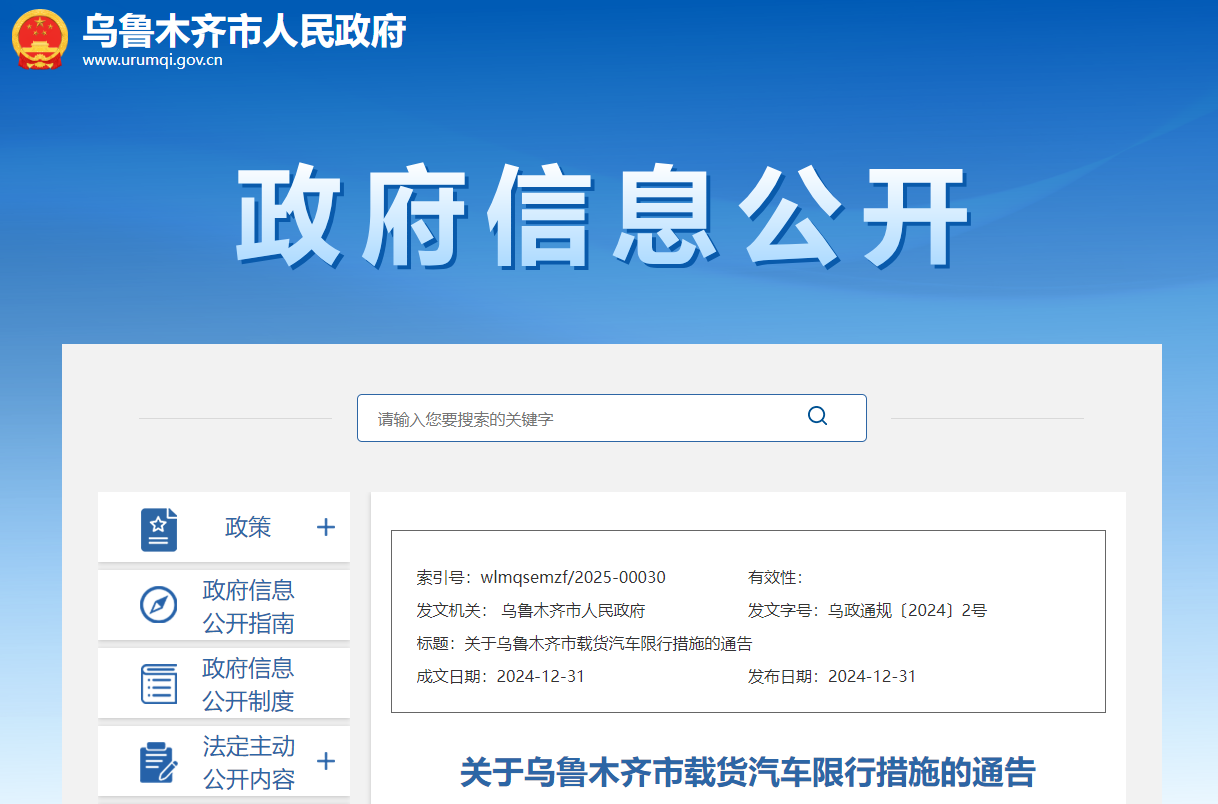Click the list icon for 政府信息公开制度

[x=159, y=683]
